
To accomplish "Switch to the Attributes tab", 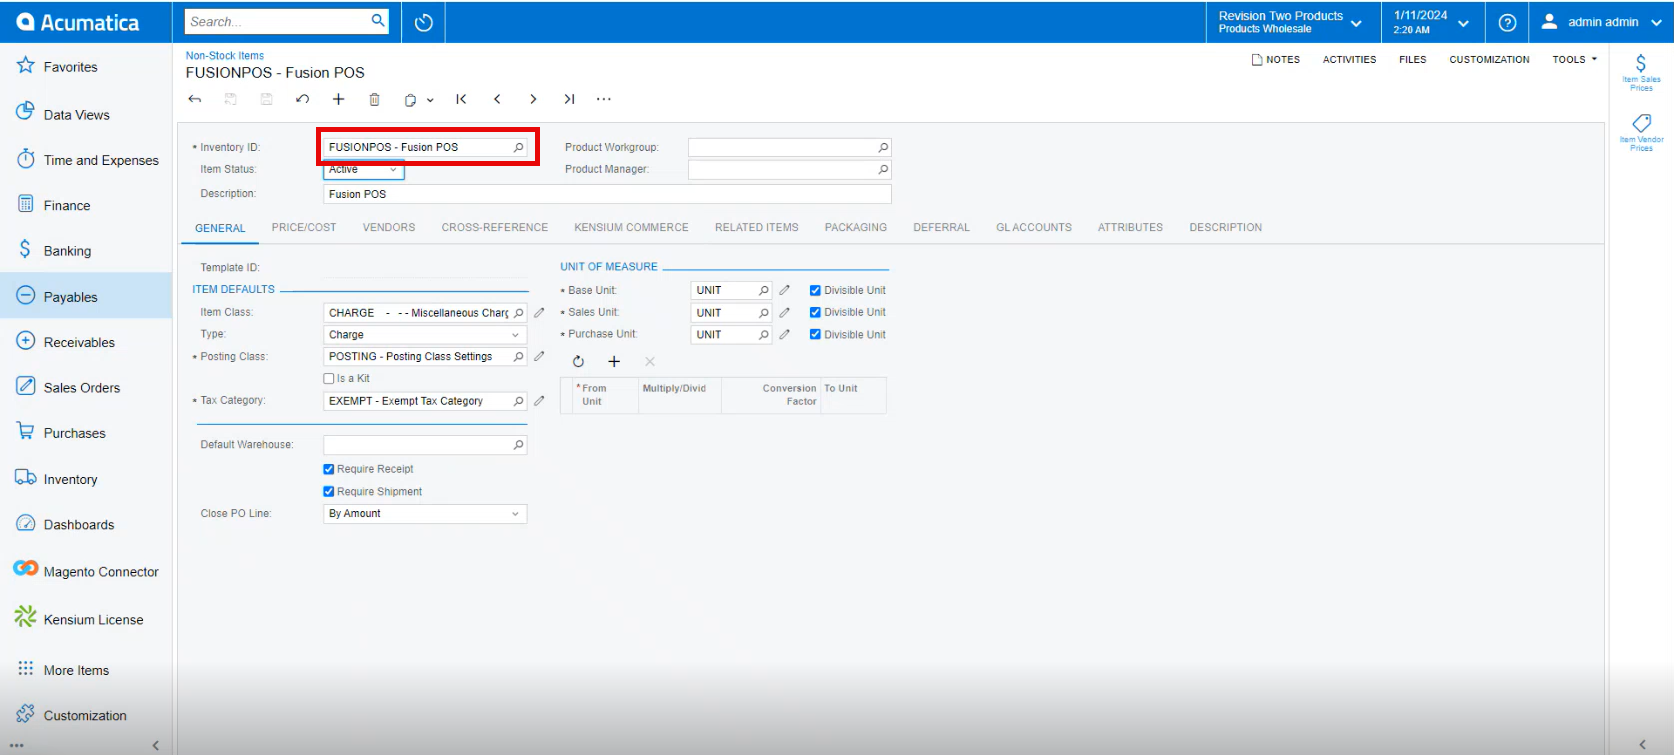I will pos(1130,228).
